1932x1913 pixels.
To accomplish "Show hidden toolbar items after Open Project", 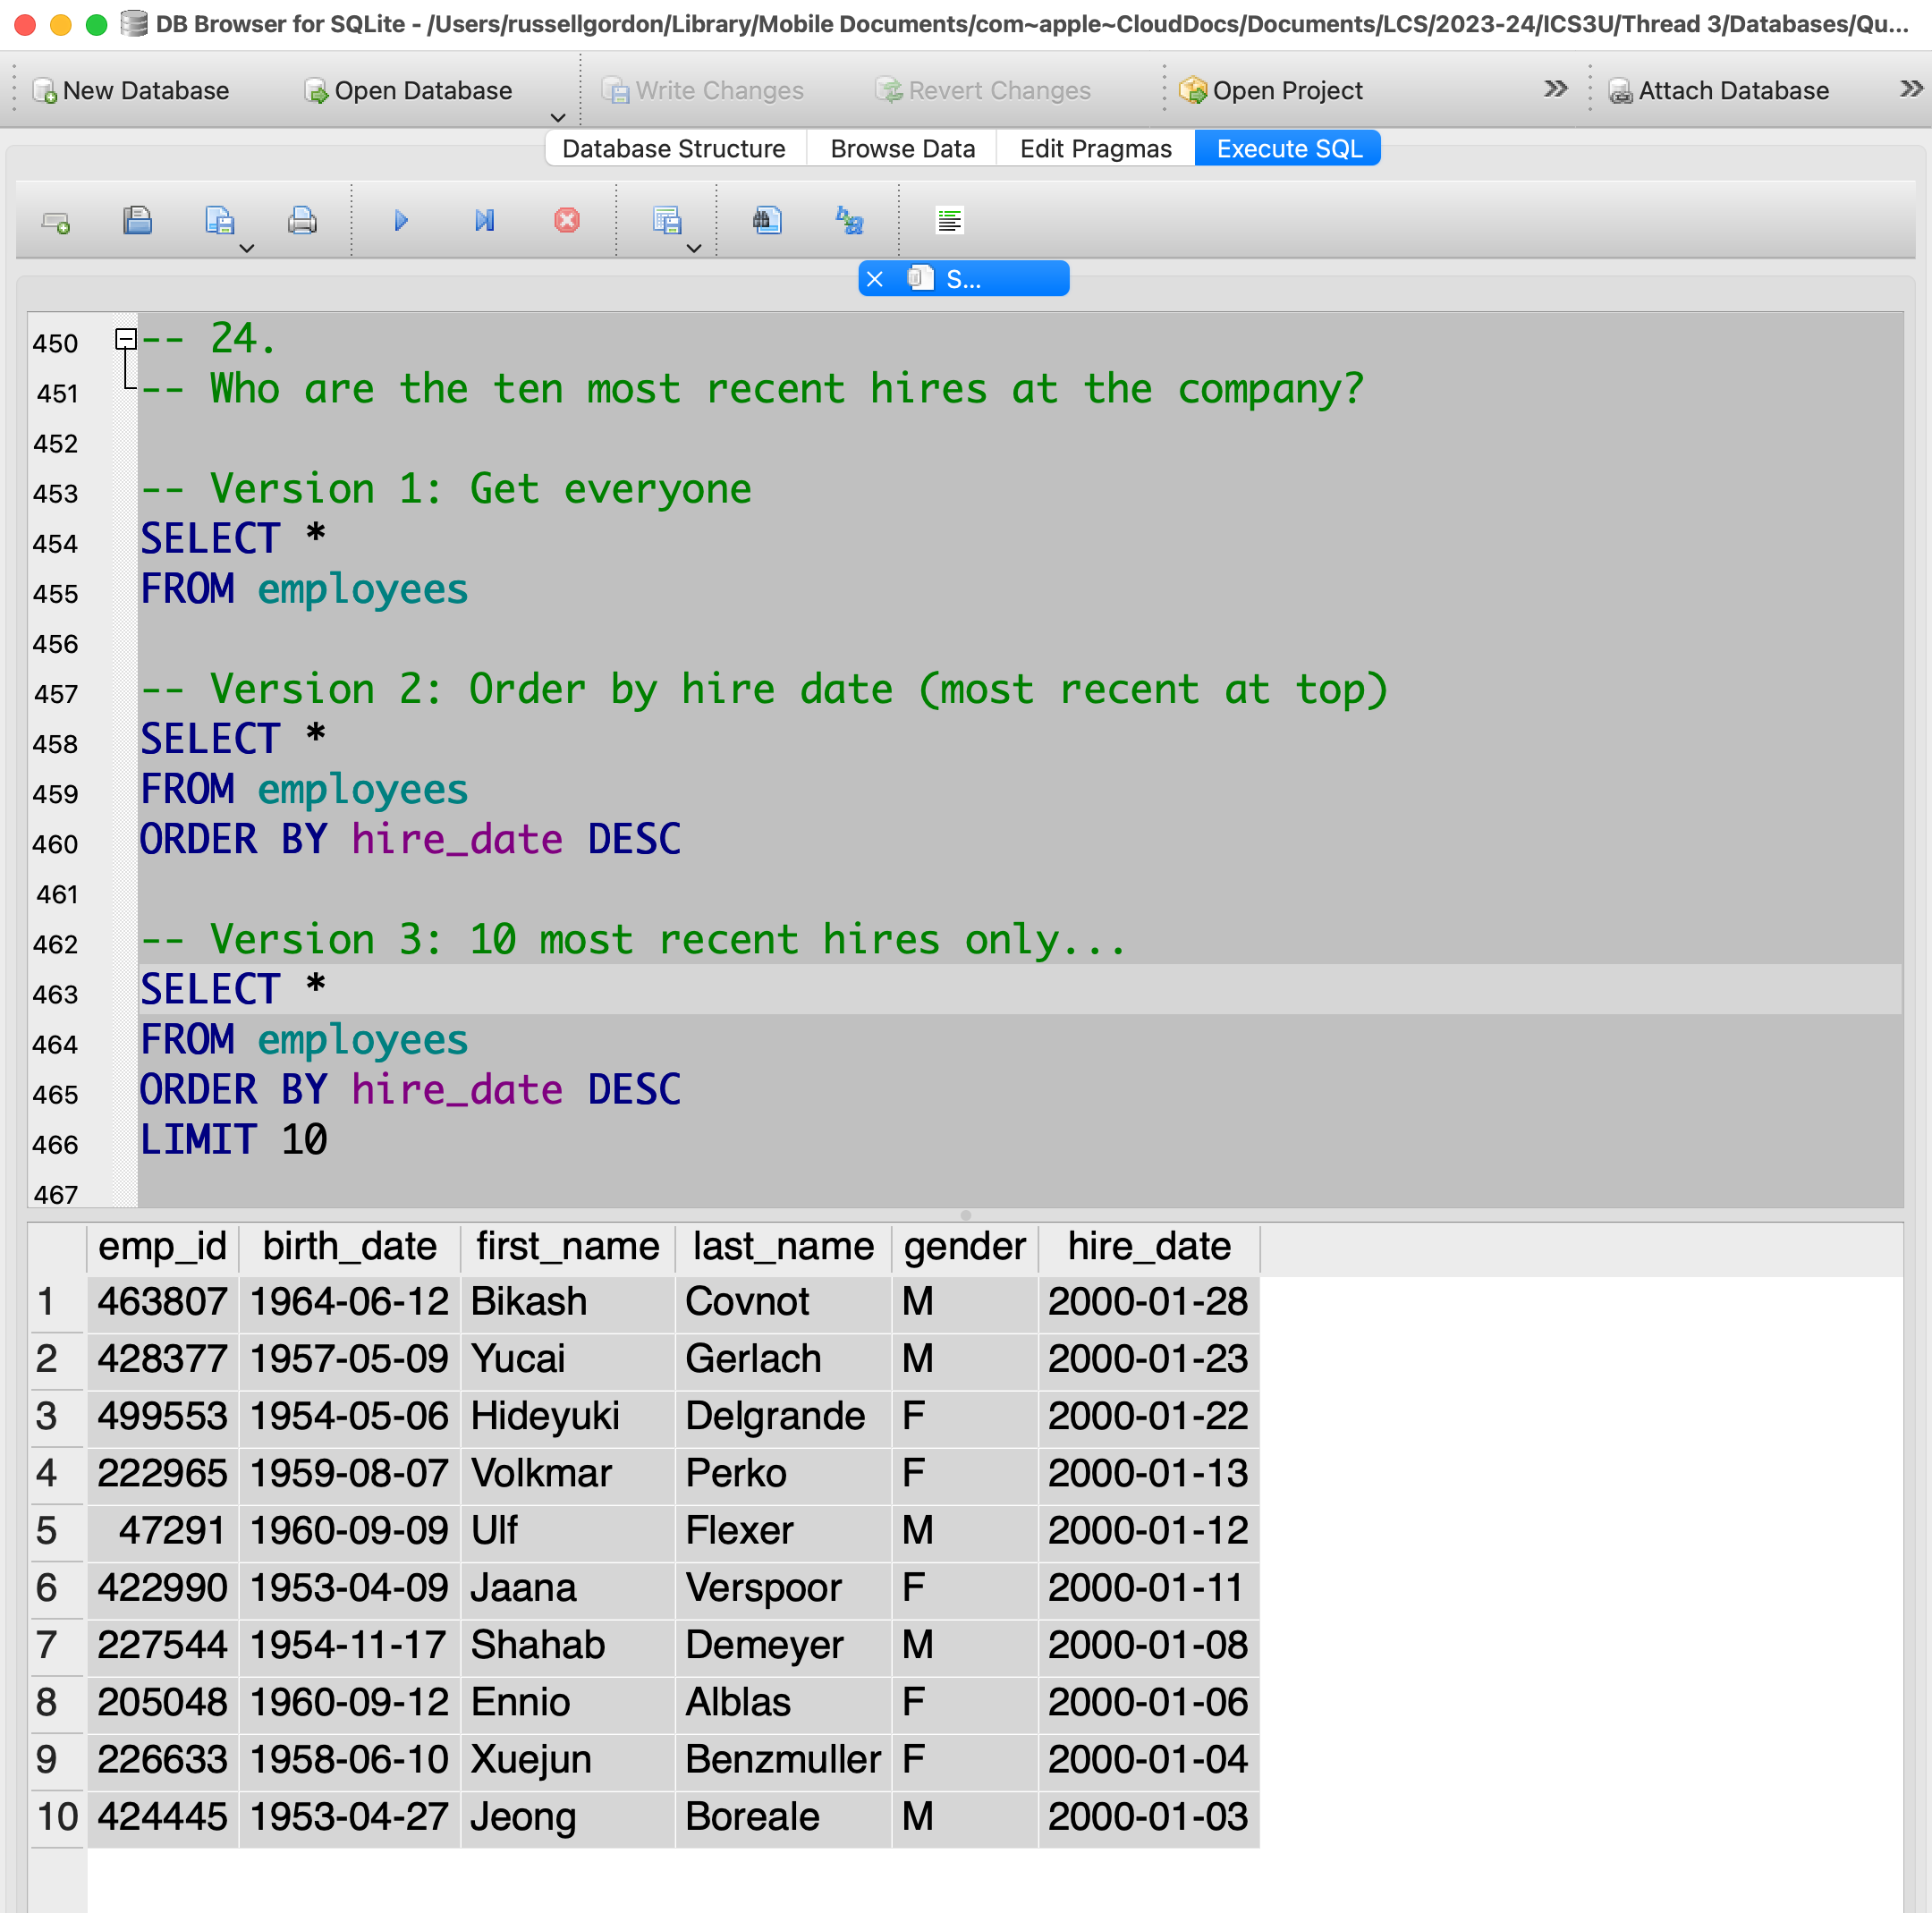I will pos(1555,90).
